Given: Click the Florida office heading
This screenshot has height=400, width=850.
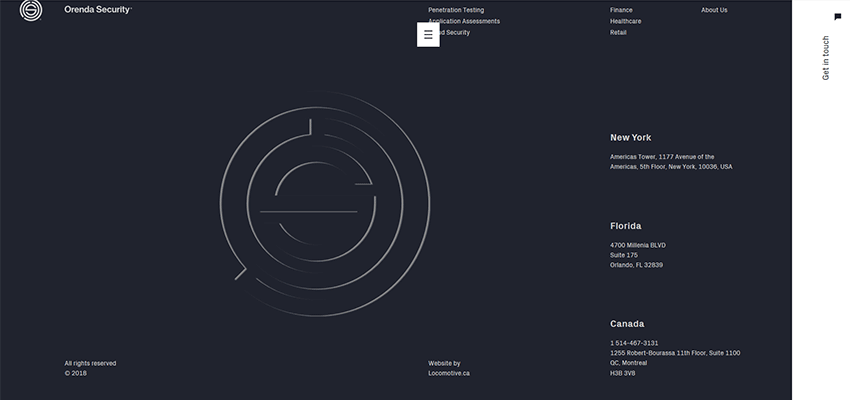Looking at the screenshot, I should tap(625, 226).
